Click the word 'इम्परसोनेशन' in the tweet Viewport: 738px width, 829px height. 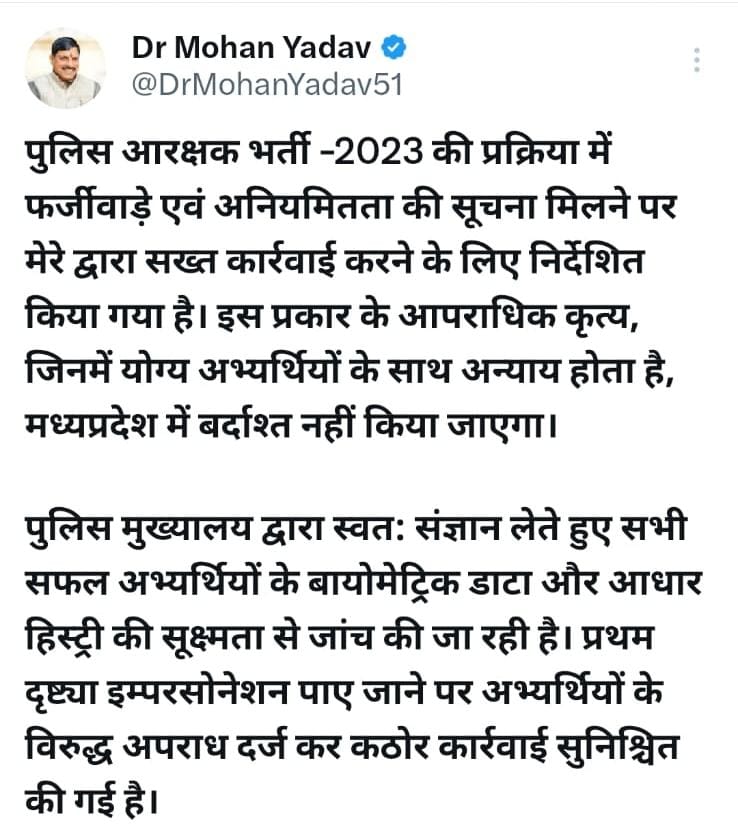pos(197,692)
